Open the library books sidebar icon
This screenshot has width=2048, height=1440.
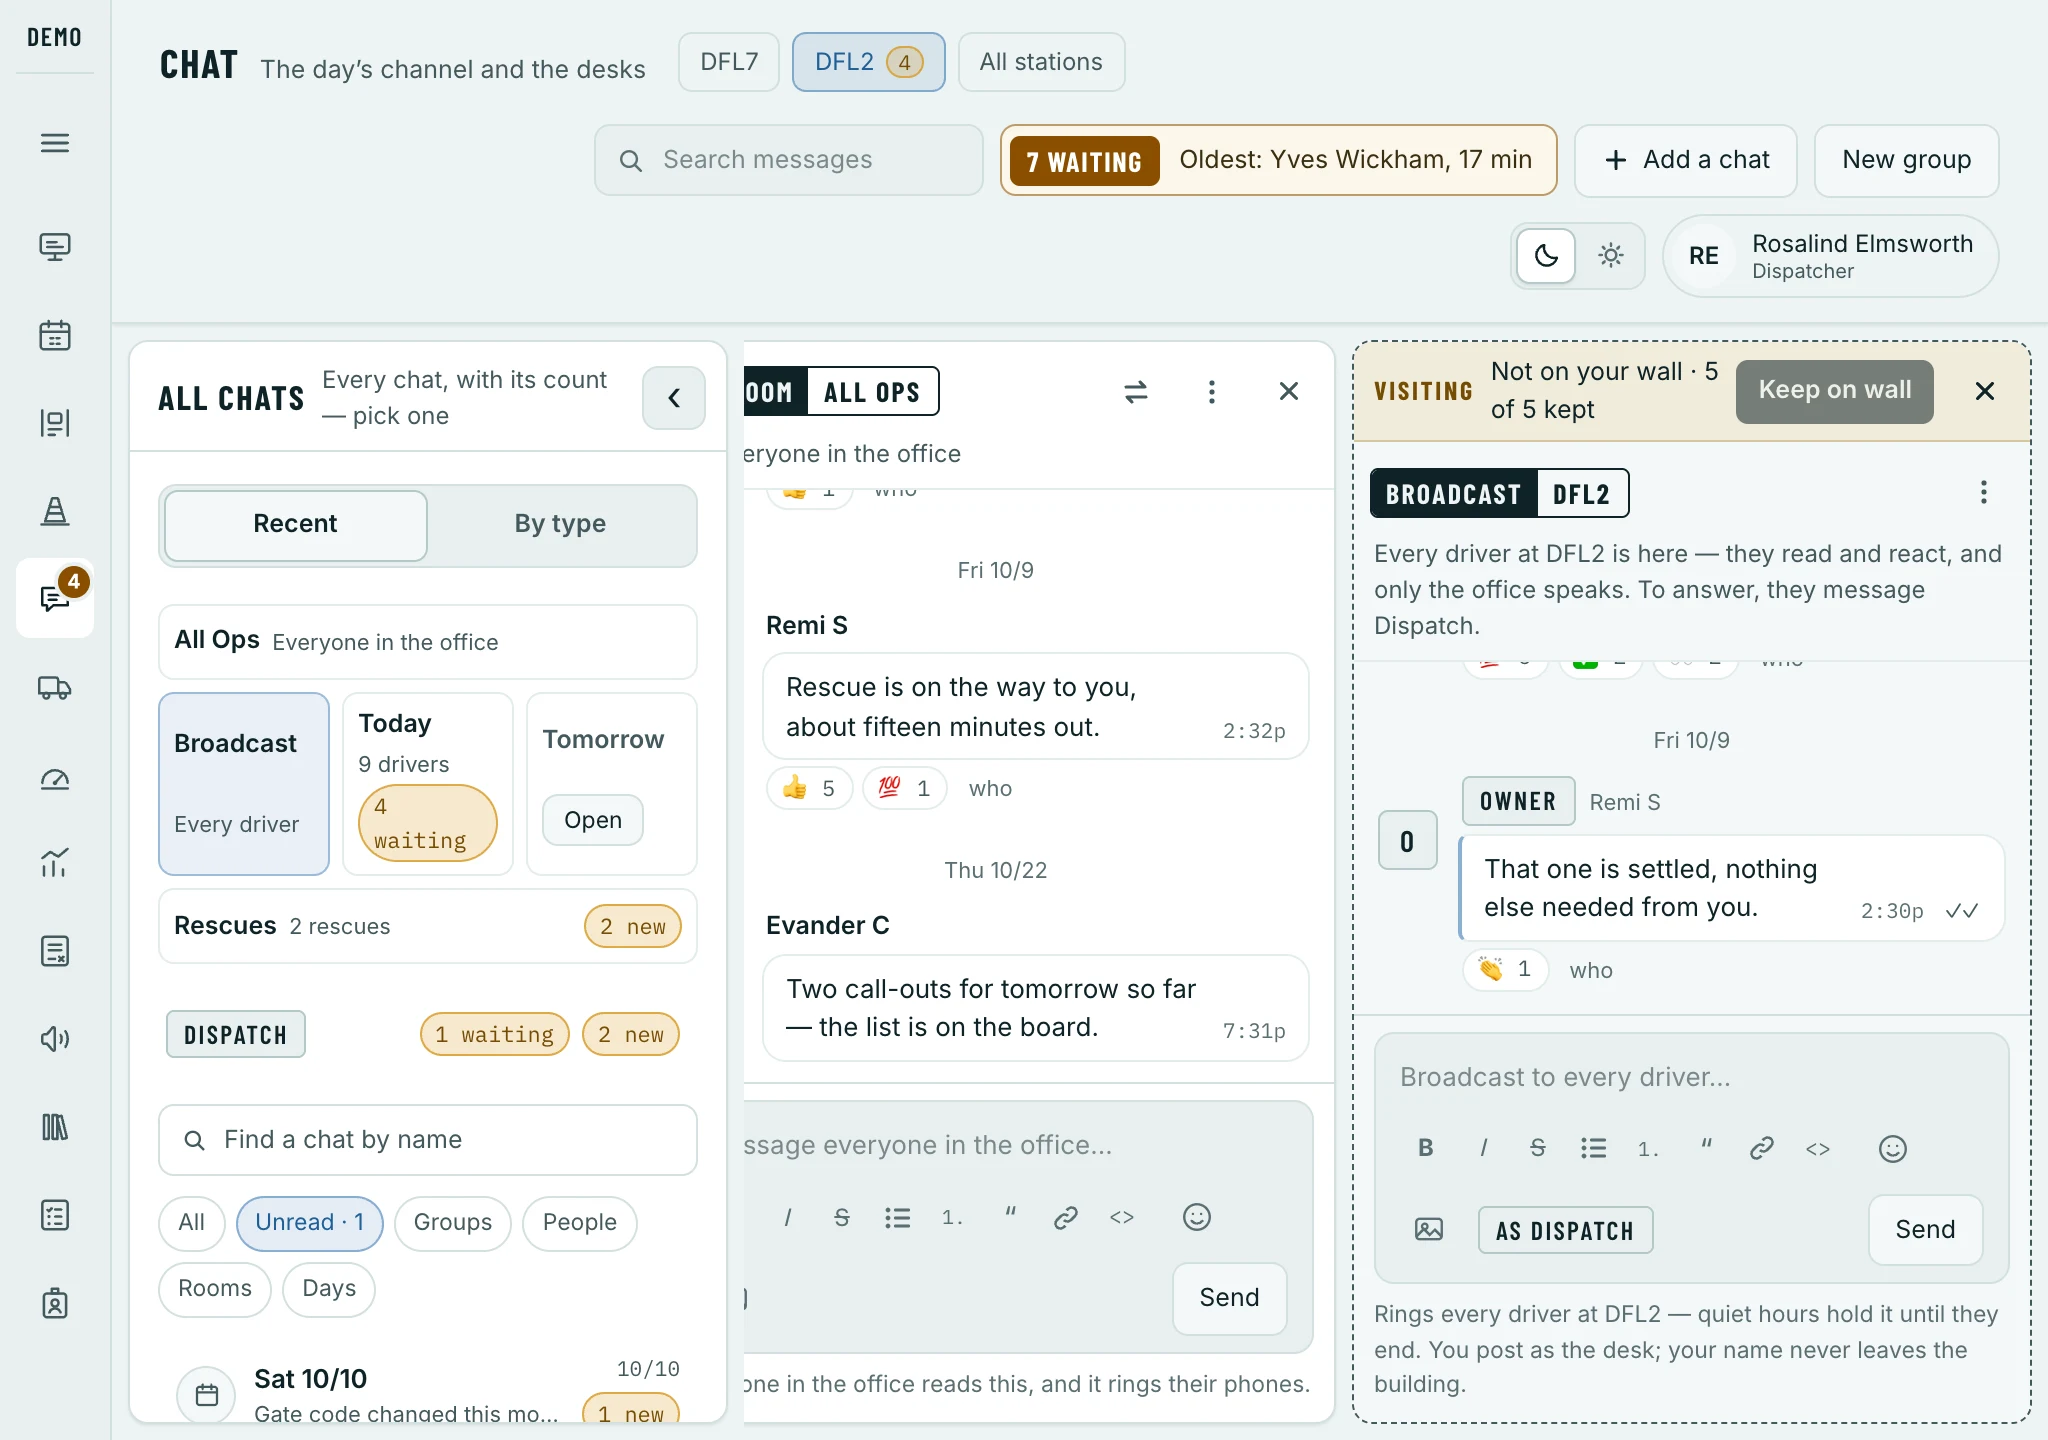[x=55, y=1127]
